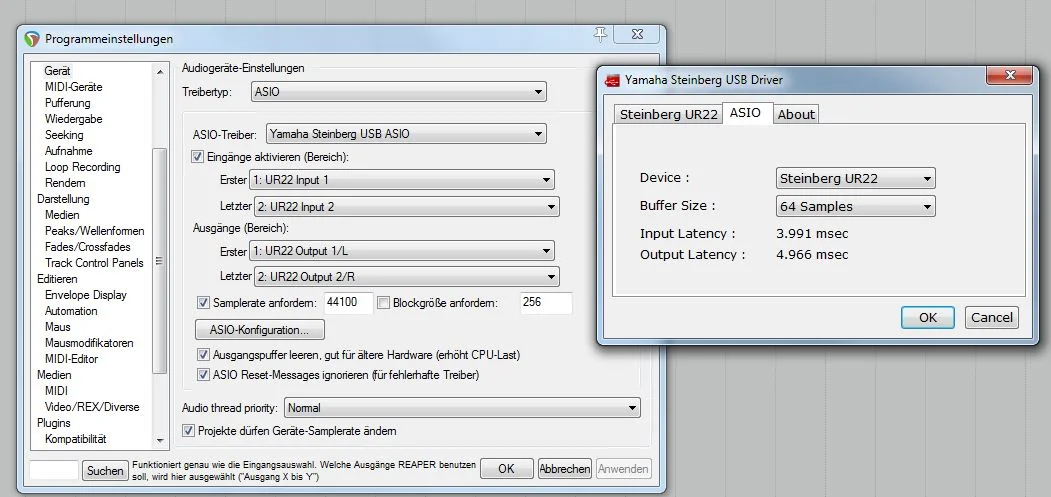1051x497 pixels.
Task: Select Envelope Display in the settings tree
Action: [x=86, y=295]
